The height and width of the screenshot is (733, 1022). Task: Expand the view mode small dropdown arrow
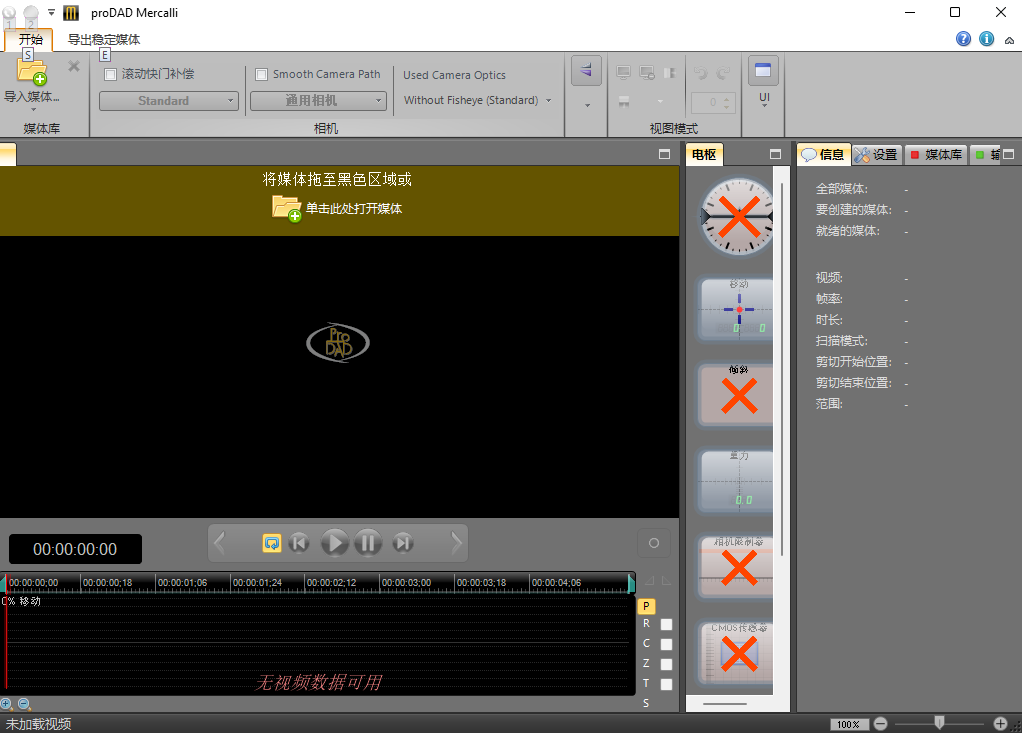tap(660, 102)
